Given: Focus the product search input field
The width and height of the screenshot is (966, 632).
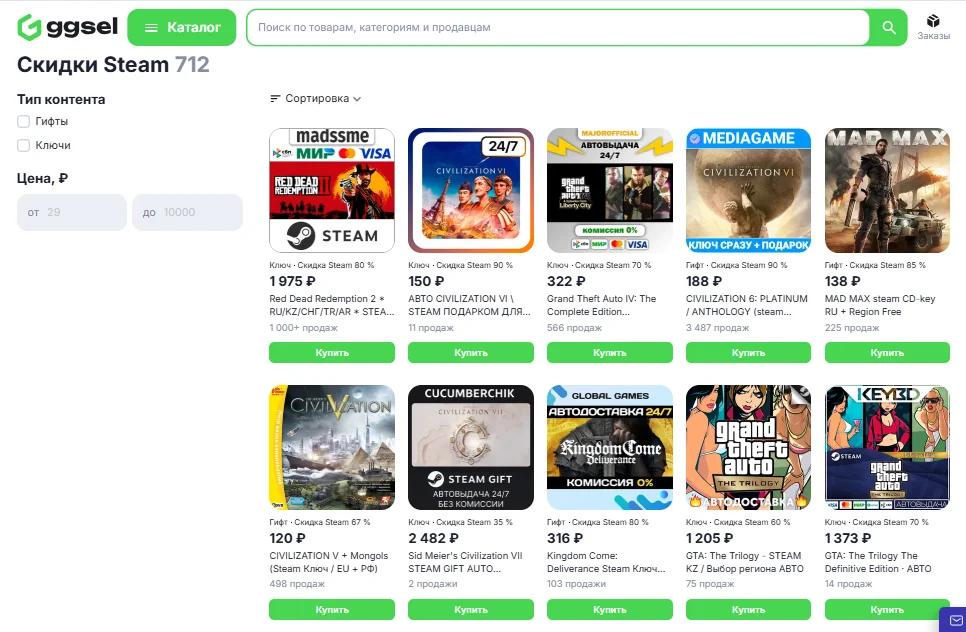Looking at the screenshot, I should pos(558,28).
